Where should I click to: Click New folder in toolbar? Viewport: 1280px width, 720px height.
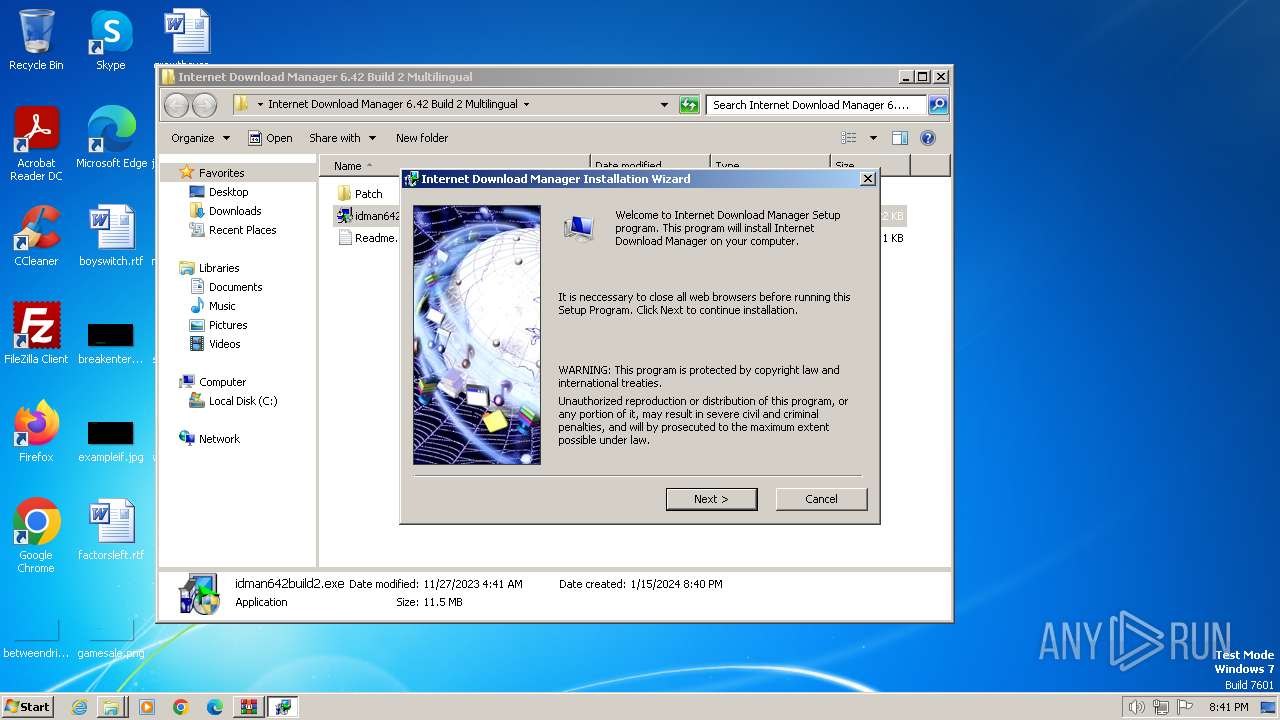coord(422,138)
